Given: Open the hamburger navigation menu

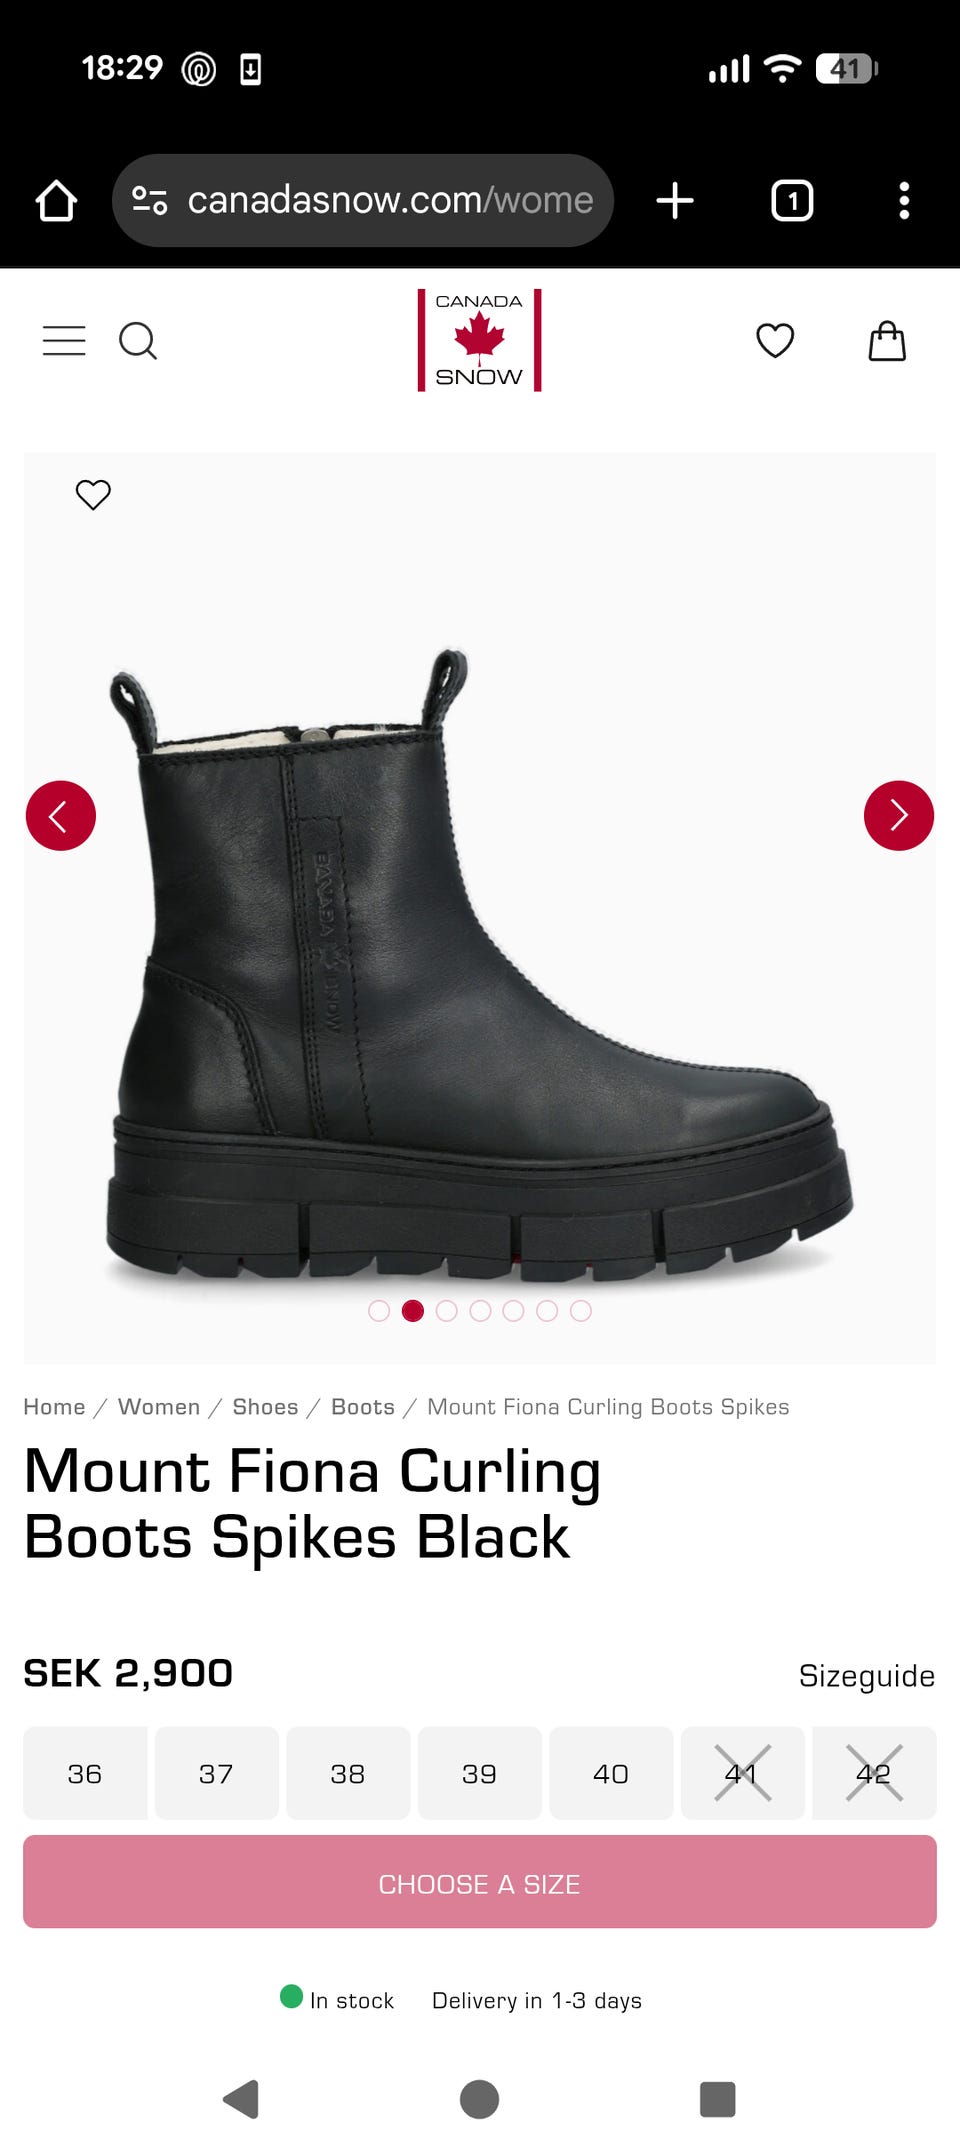Looking at the screenshot, I should point(64,341).
